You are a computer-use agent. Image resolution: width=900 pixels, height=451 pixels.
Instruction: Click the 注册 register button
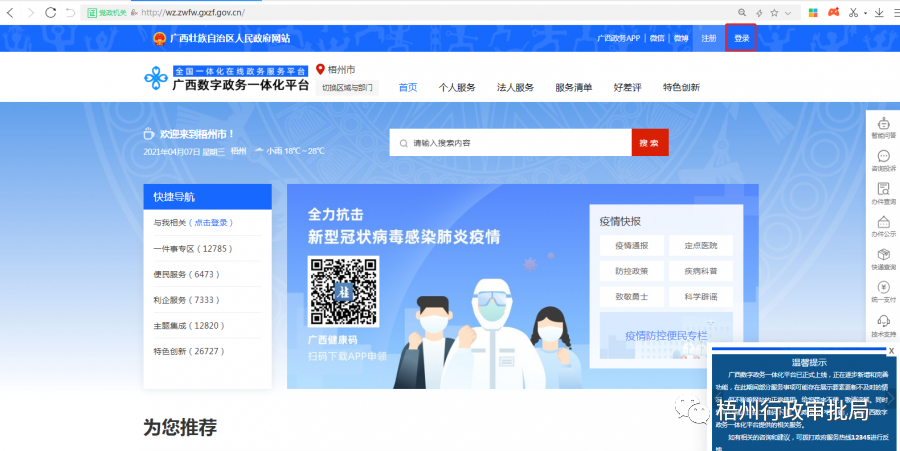point(709,38)
